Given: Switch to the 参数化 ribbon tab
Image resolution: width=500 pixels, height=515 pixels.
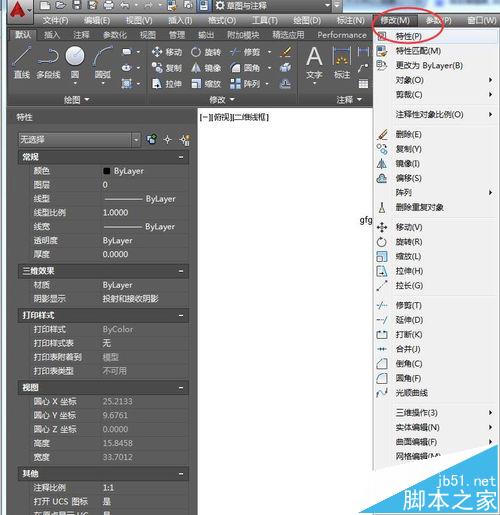Looking at the screenshot, I should [115, 35].
